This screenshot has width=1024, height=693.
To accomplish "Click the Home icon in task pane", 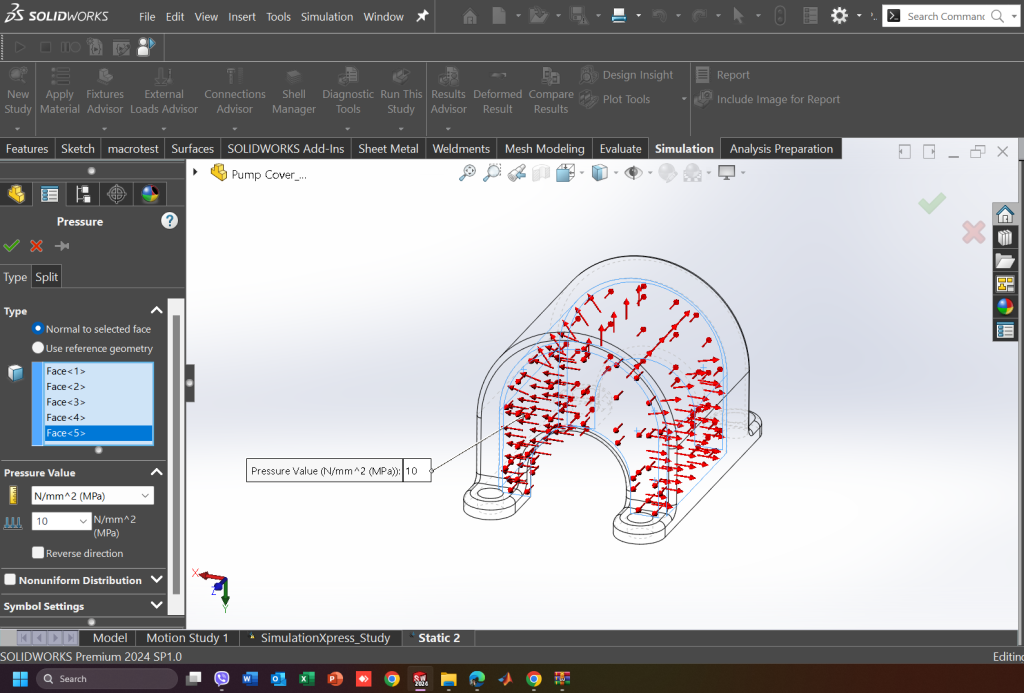I will 1005,214.
